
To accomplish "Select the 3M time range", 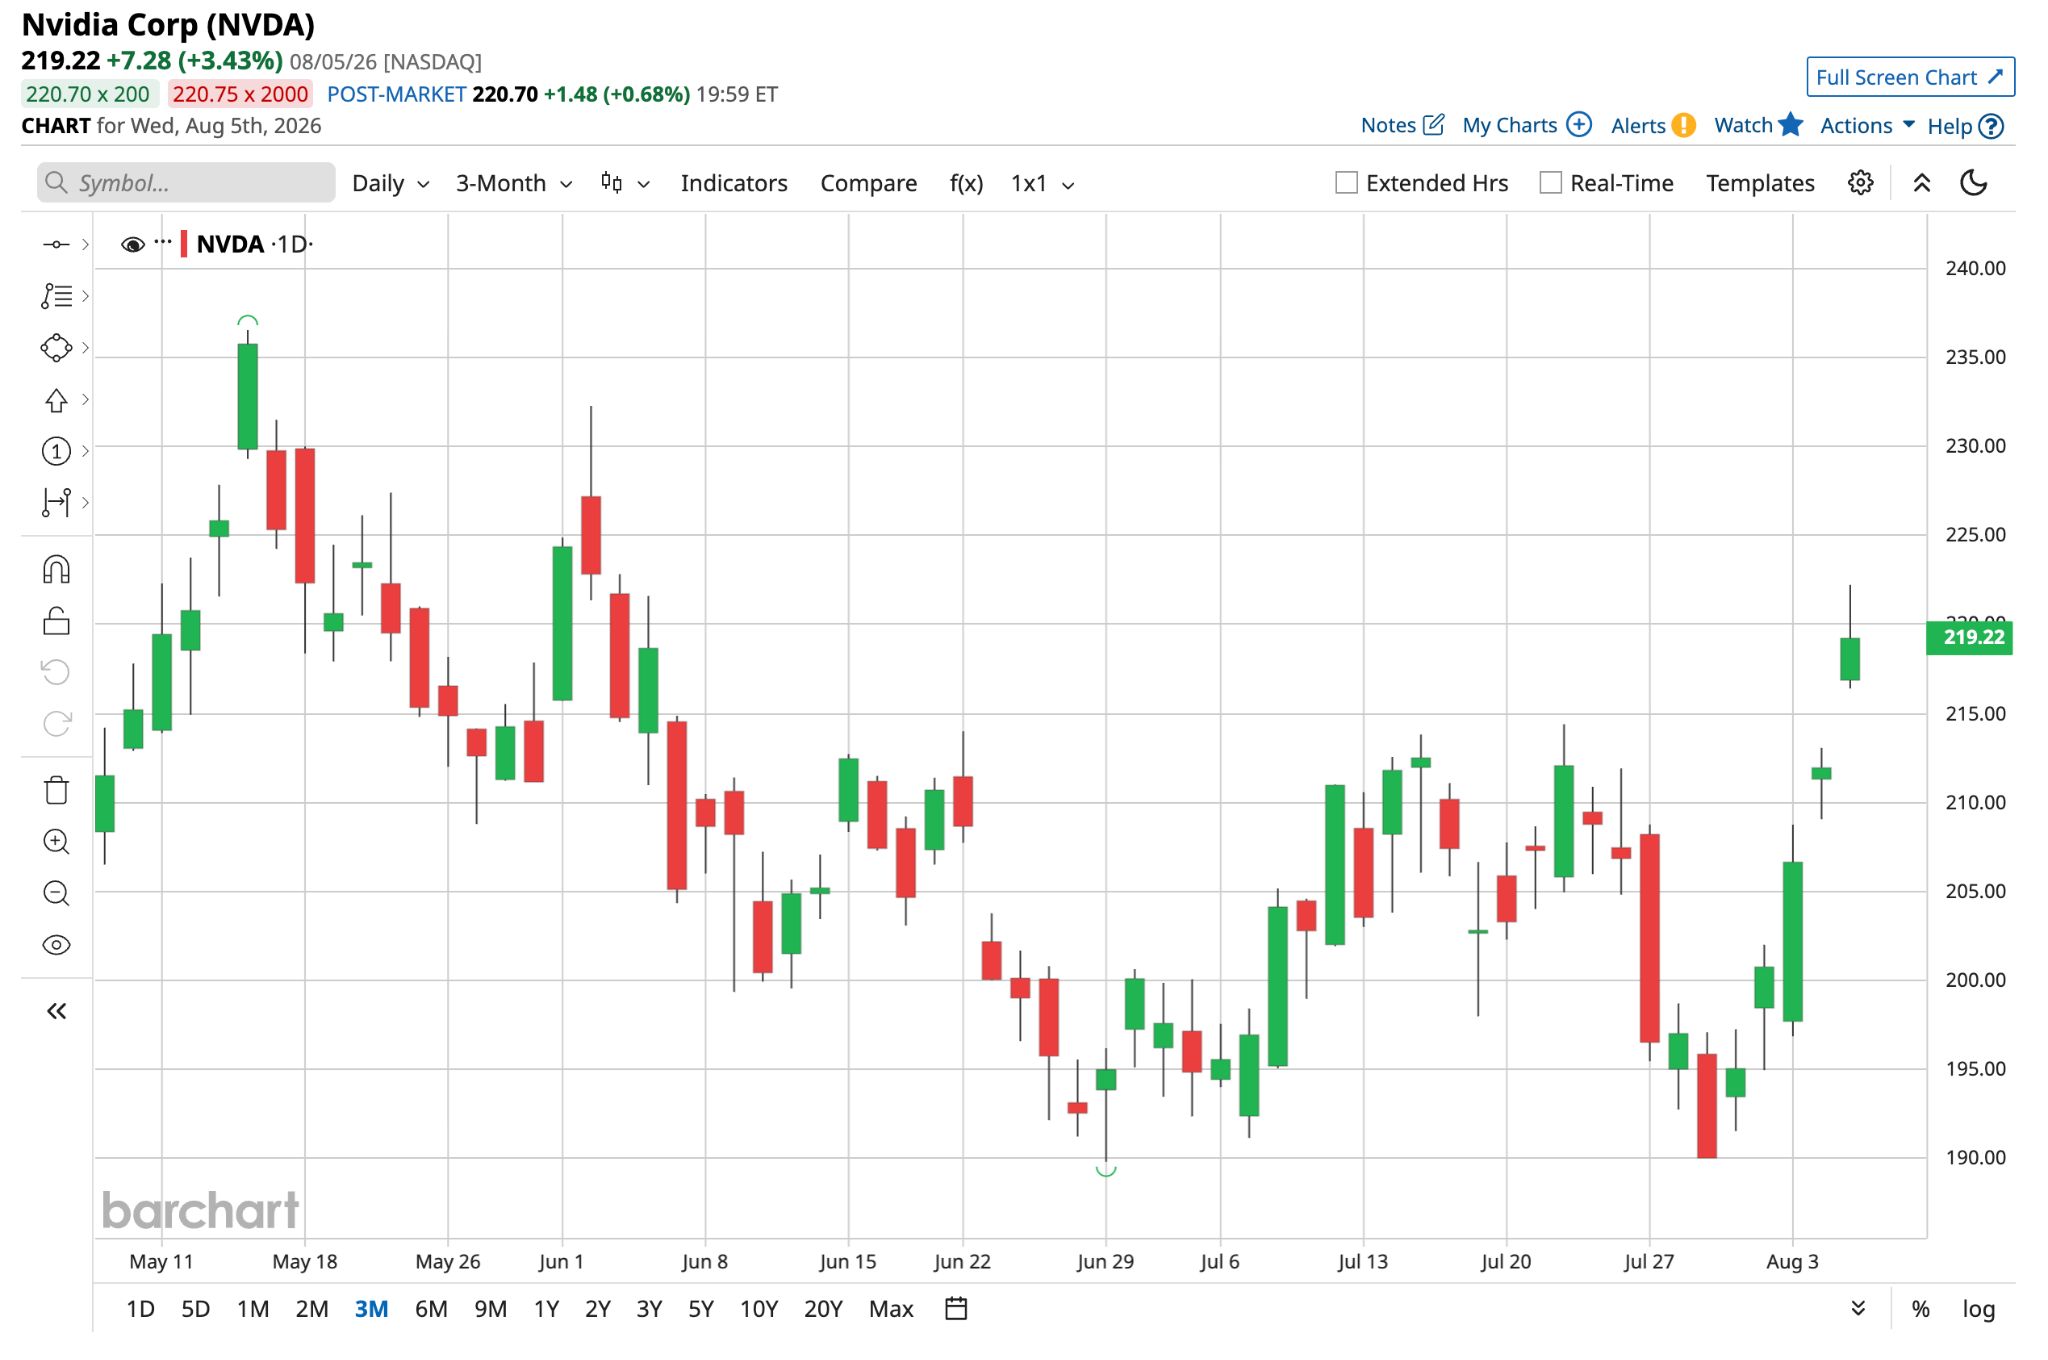I will [x=371, y=1309].
